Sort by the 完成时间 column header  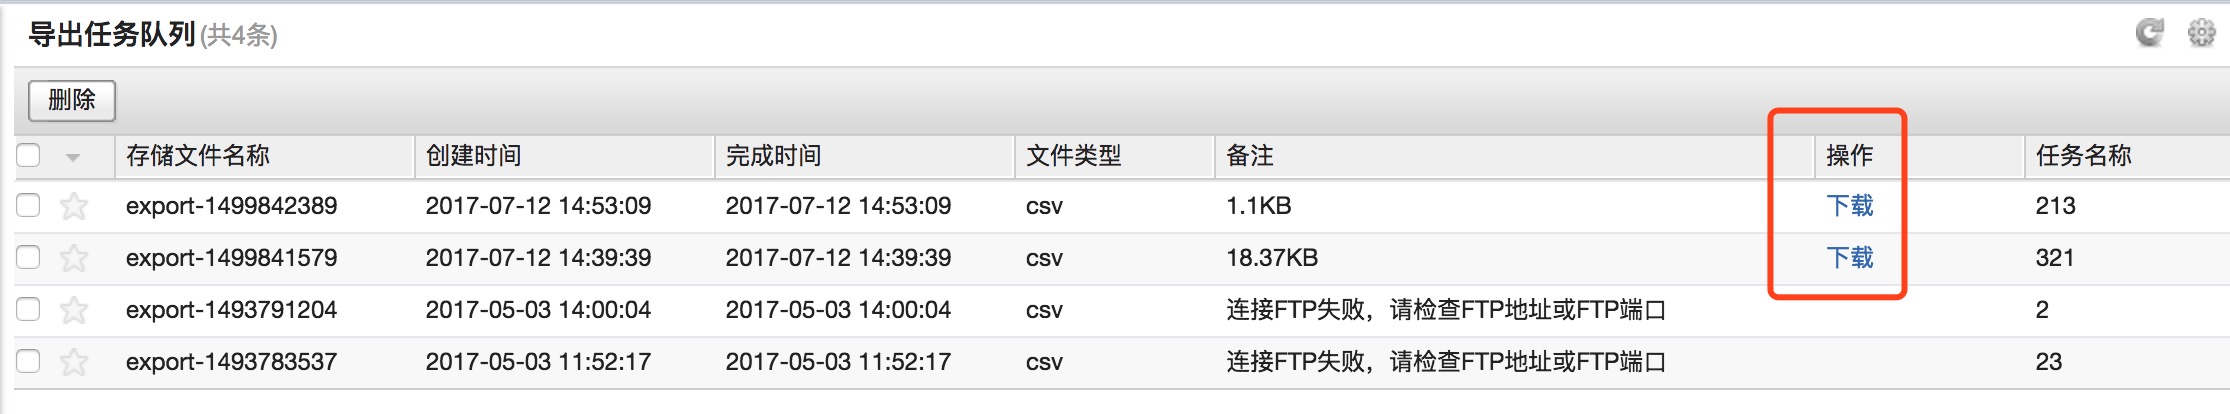point(774,156)
